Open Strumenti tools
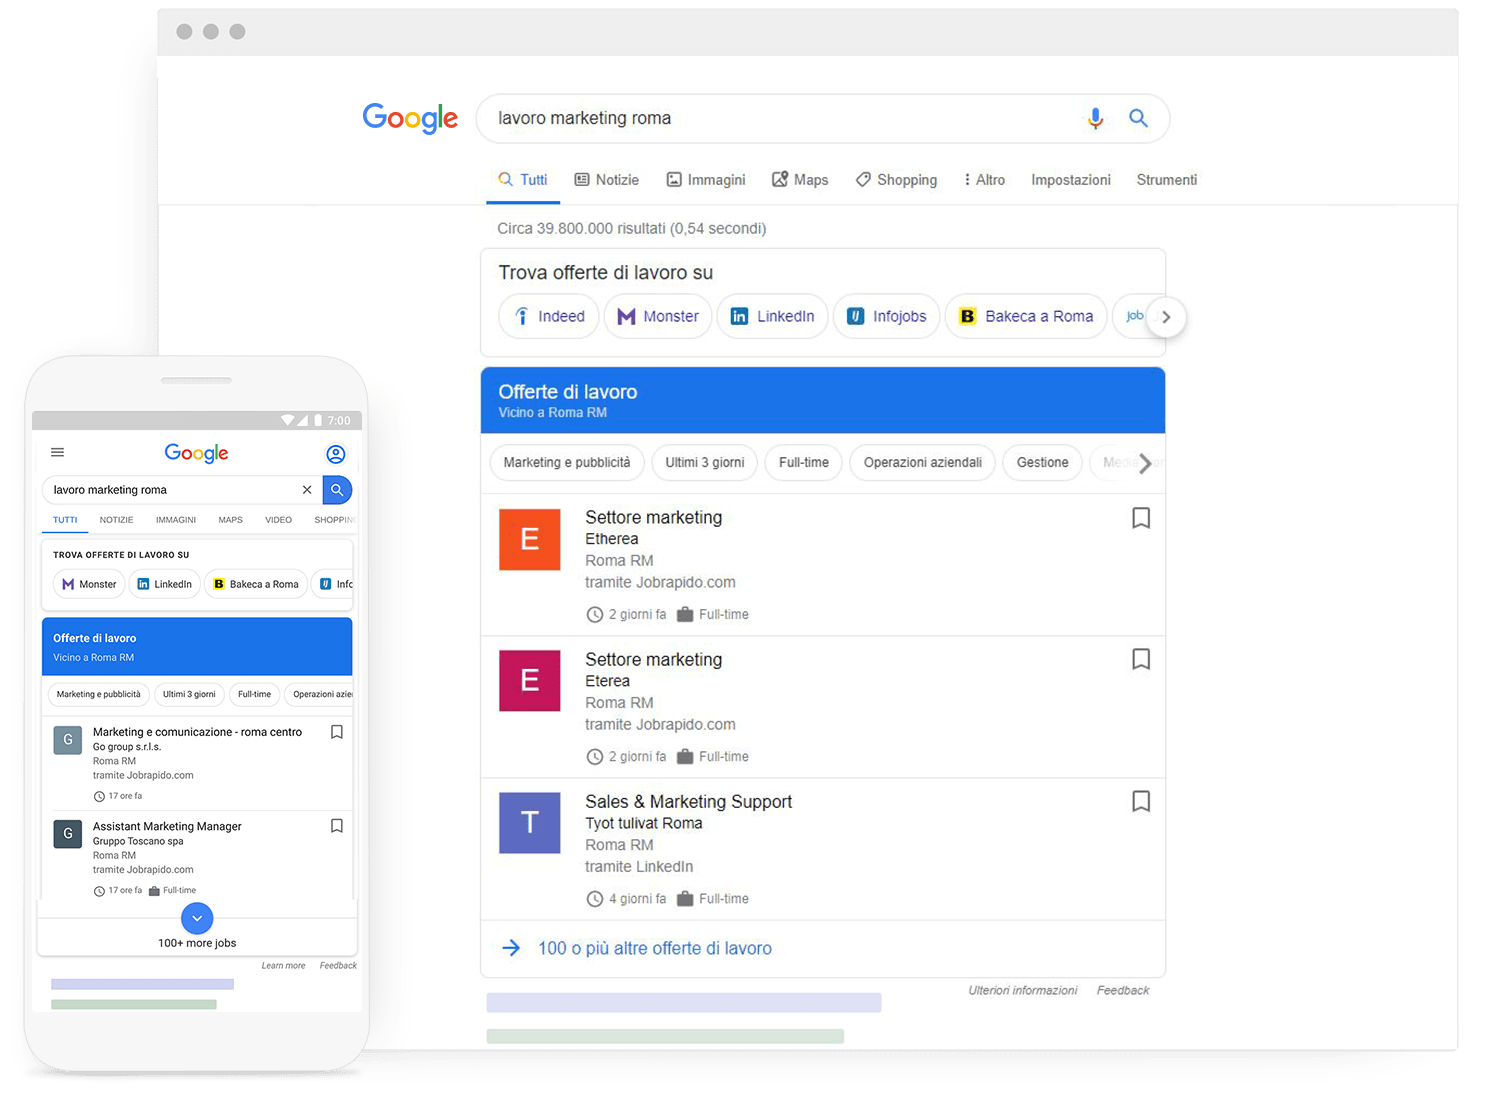The height and width of the screenshot is (1110, 1506). (1167, 180)
